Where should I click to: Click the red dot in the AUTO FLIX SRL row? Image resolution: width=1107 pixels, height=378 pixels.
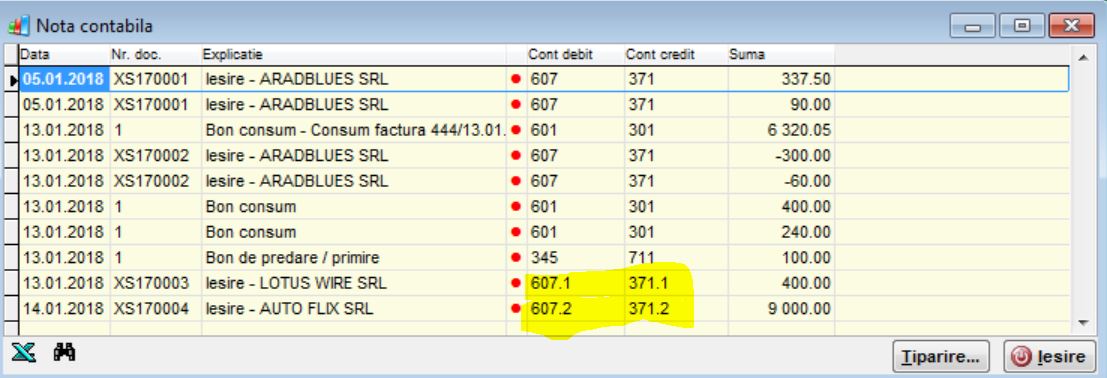(515, 309)
